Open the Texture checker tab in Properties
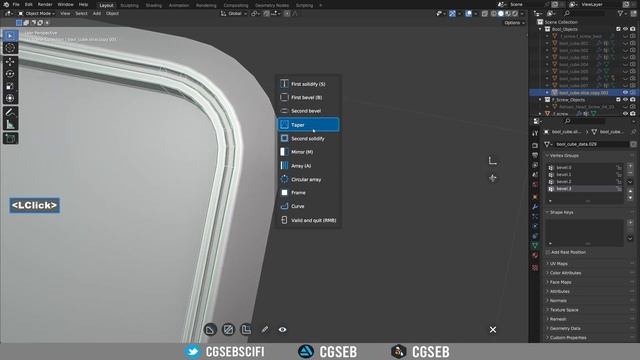 [x=535, y=268]
